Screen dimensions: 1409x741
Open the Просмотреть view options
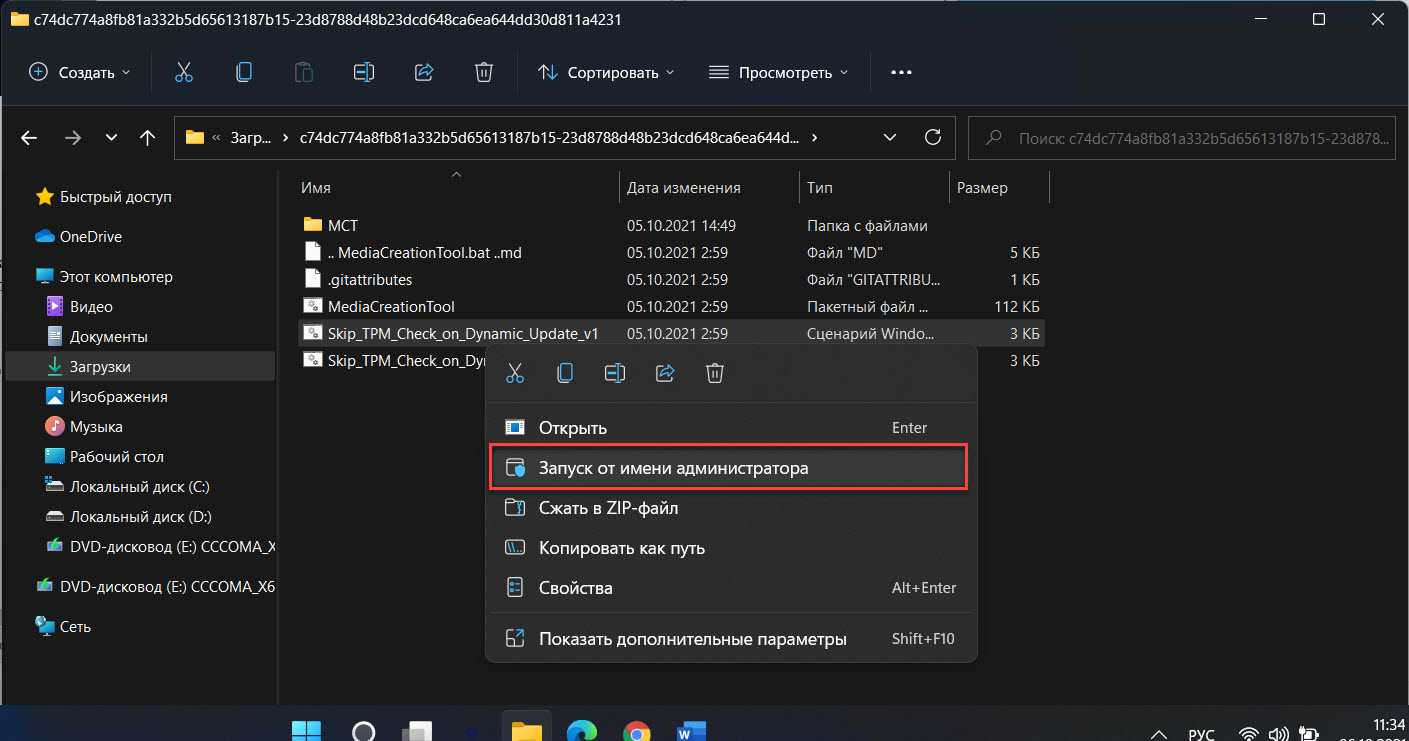click(x=778, y=72)
